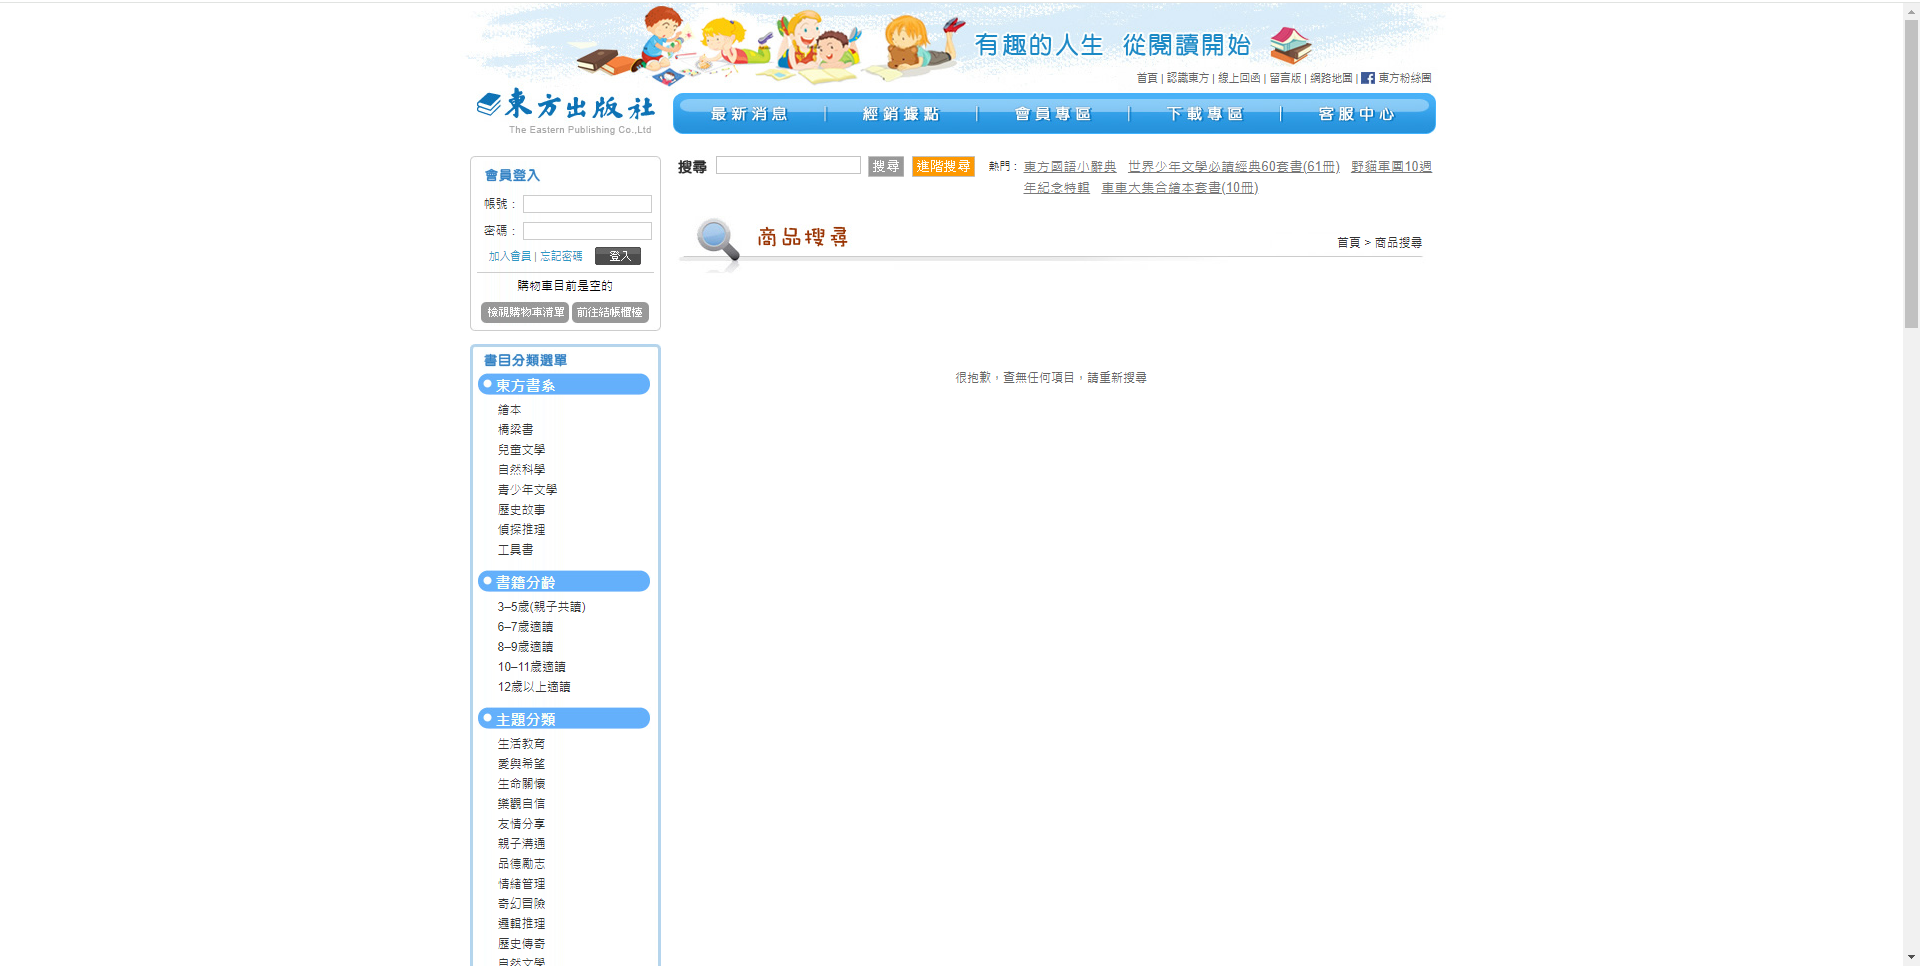Open hot keyword 車車大集合繪本套書
The height and width of the screenshot is (966, 1920).
pos(1180,188)
